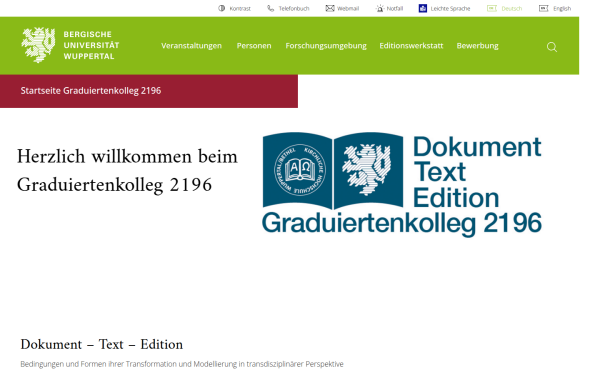
Task: Open search with the magnifier icon
Action: [552, 47]
